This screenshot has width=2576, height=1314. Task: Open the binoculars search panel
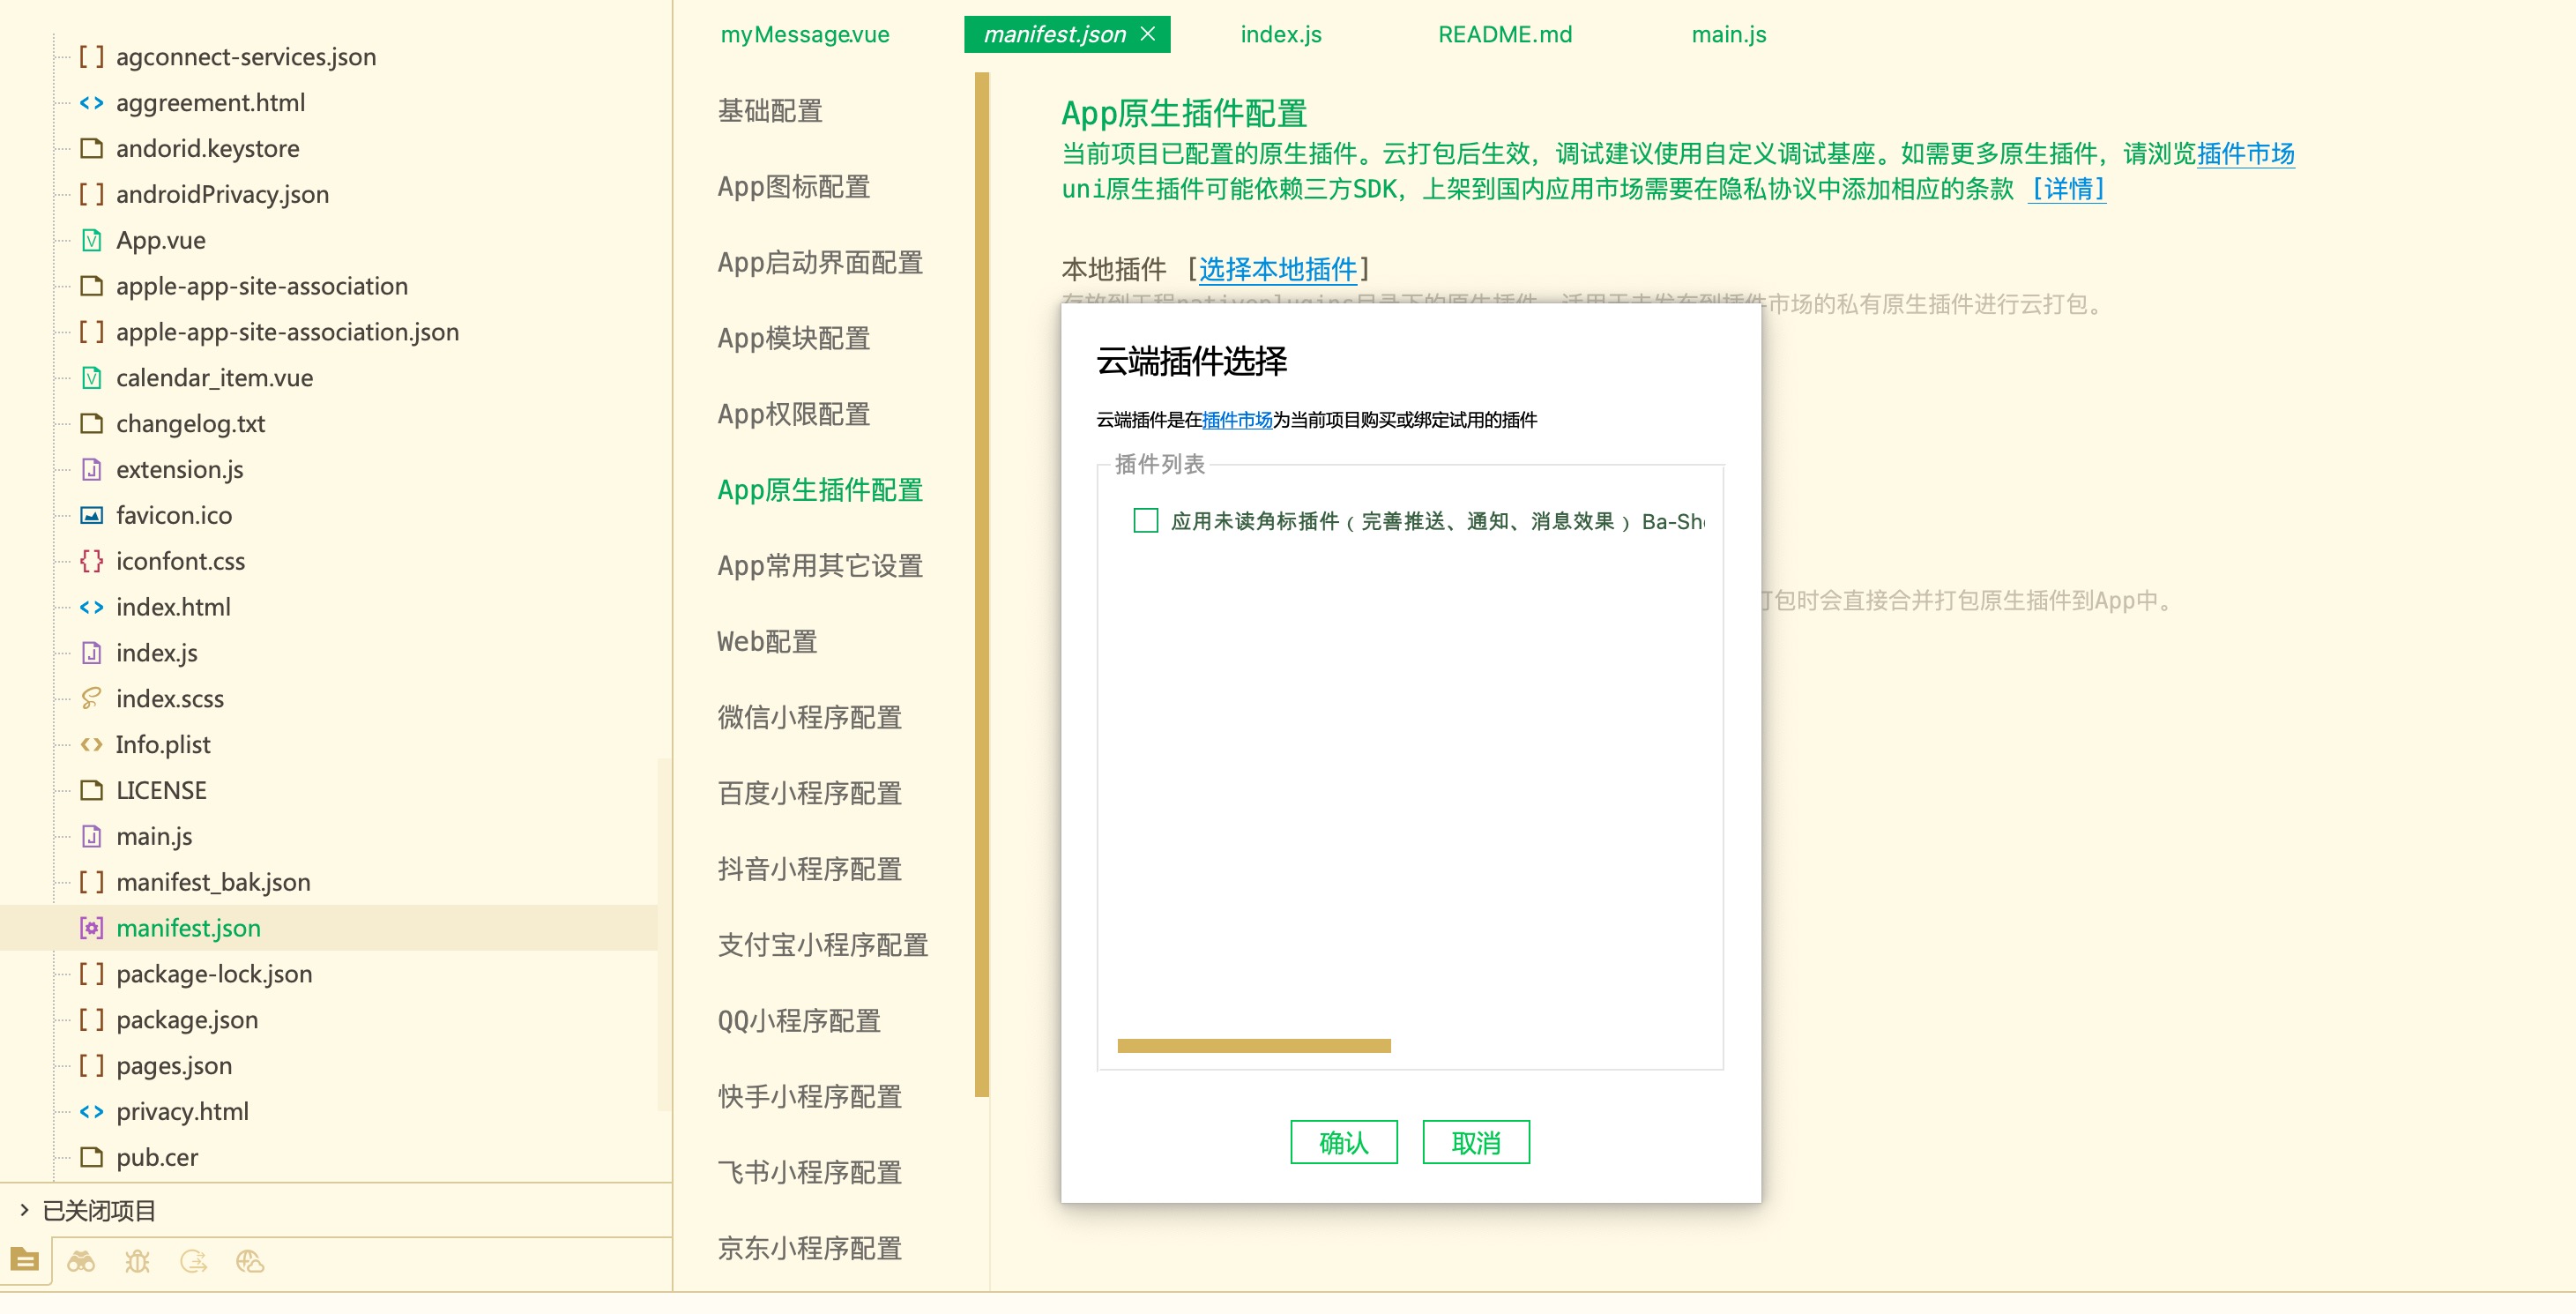[81, 1261]
